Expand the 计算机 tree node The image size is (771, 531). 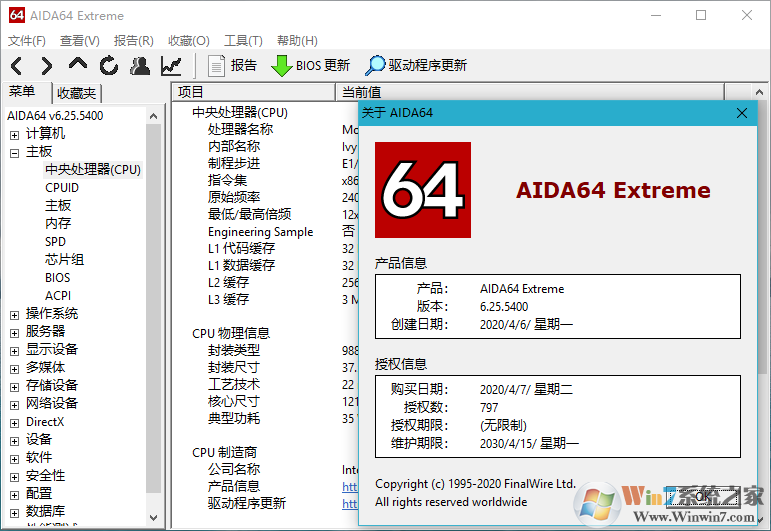(14, 134)
